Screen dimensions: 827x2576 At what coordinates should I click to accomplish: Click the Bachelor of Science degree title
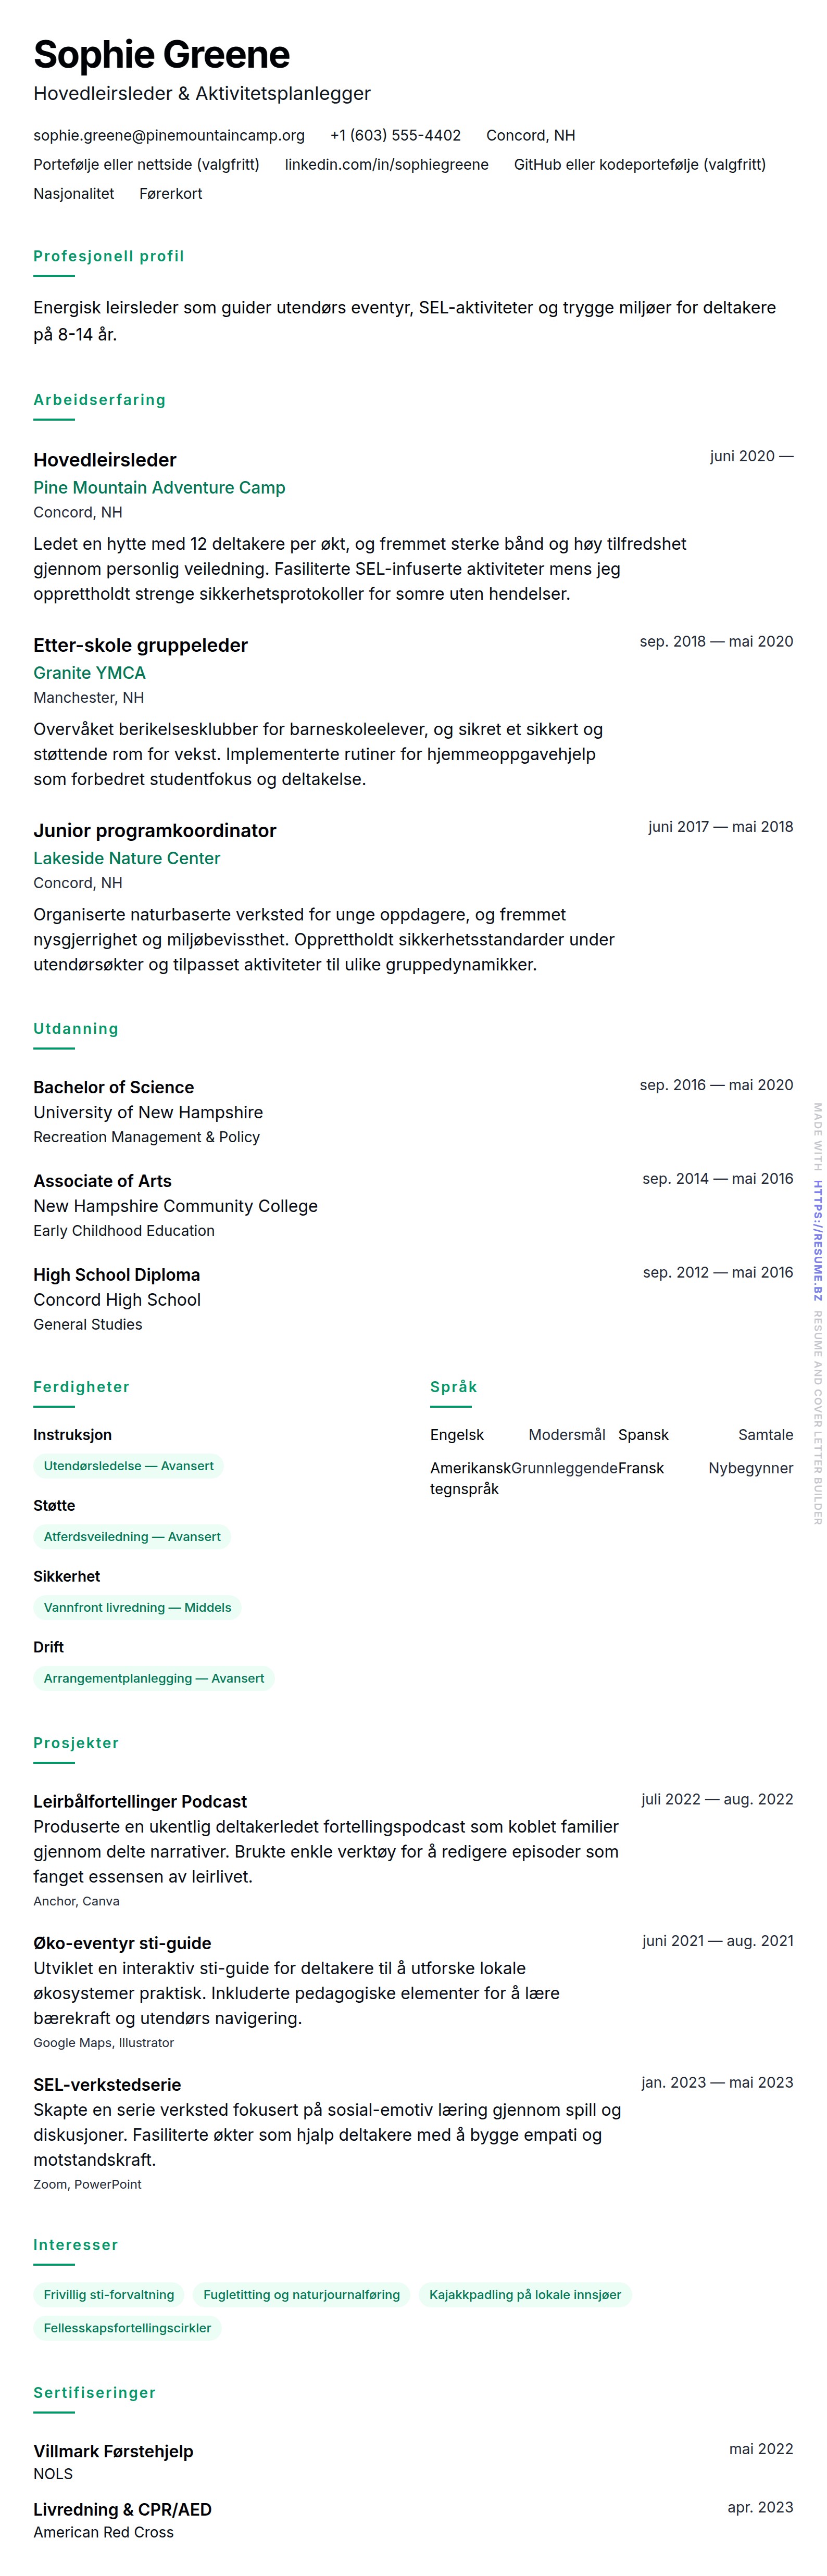pos(113,1087)
